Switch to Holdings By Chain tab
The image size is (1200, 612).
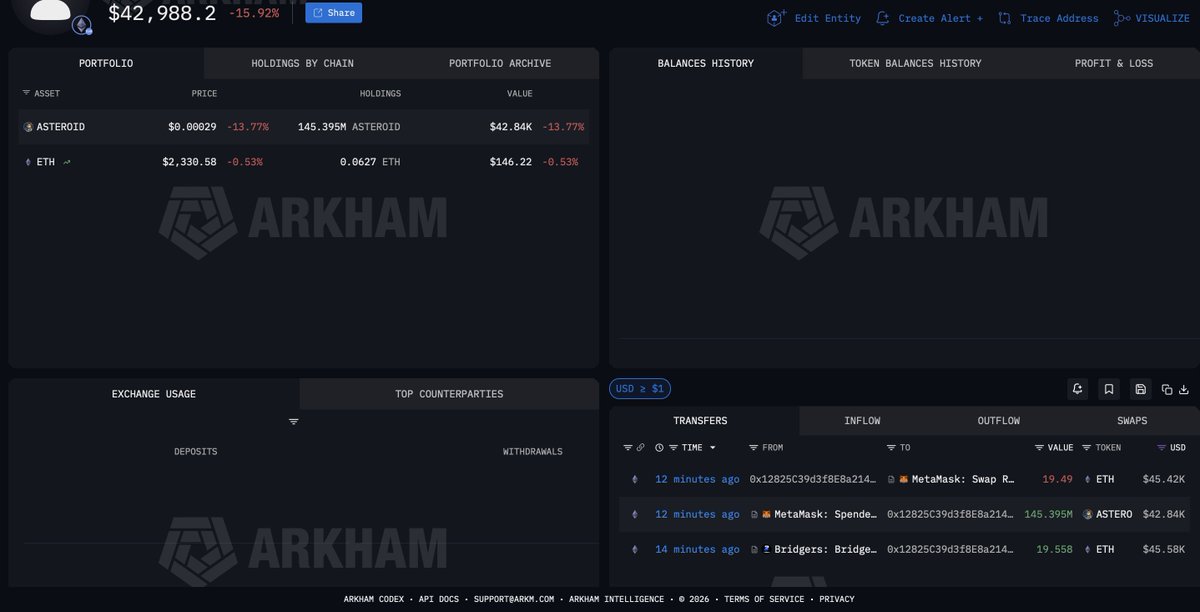point(302,63)
